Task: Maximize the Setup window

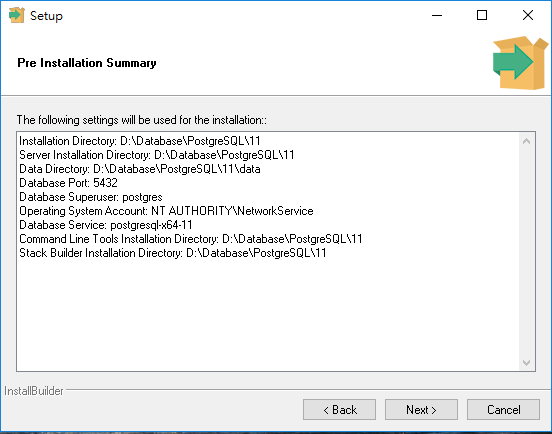Action: (482, 15)
